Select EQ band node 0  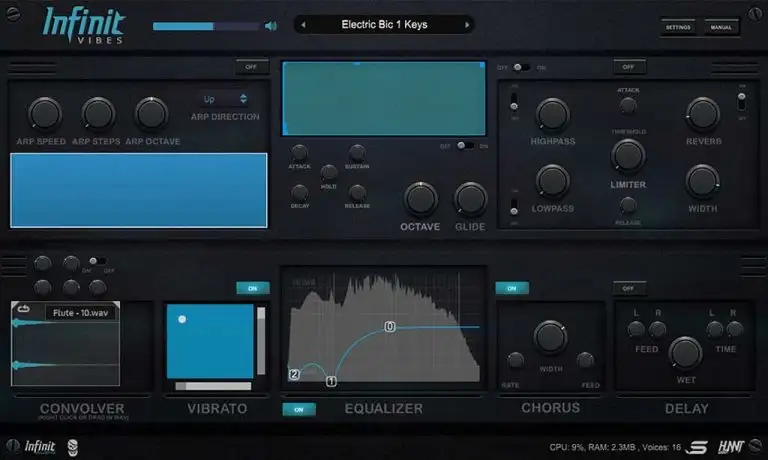[389, 326]
